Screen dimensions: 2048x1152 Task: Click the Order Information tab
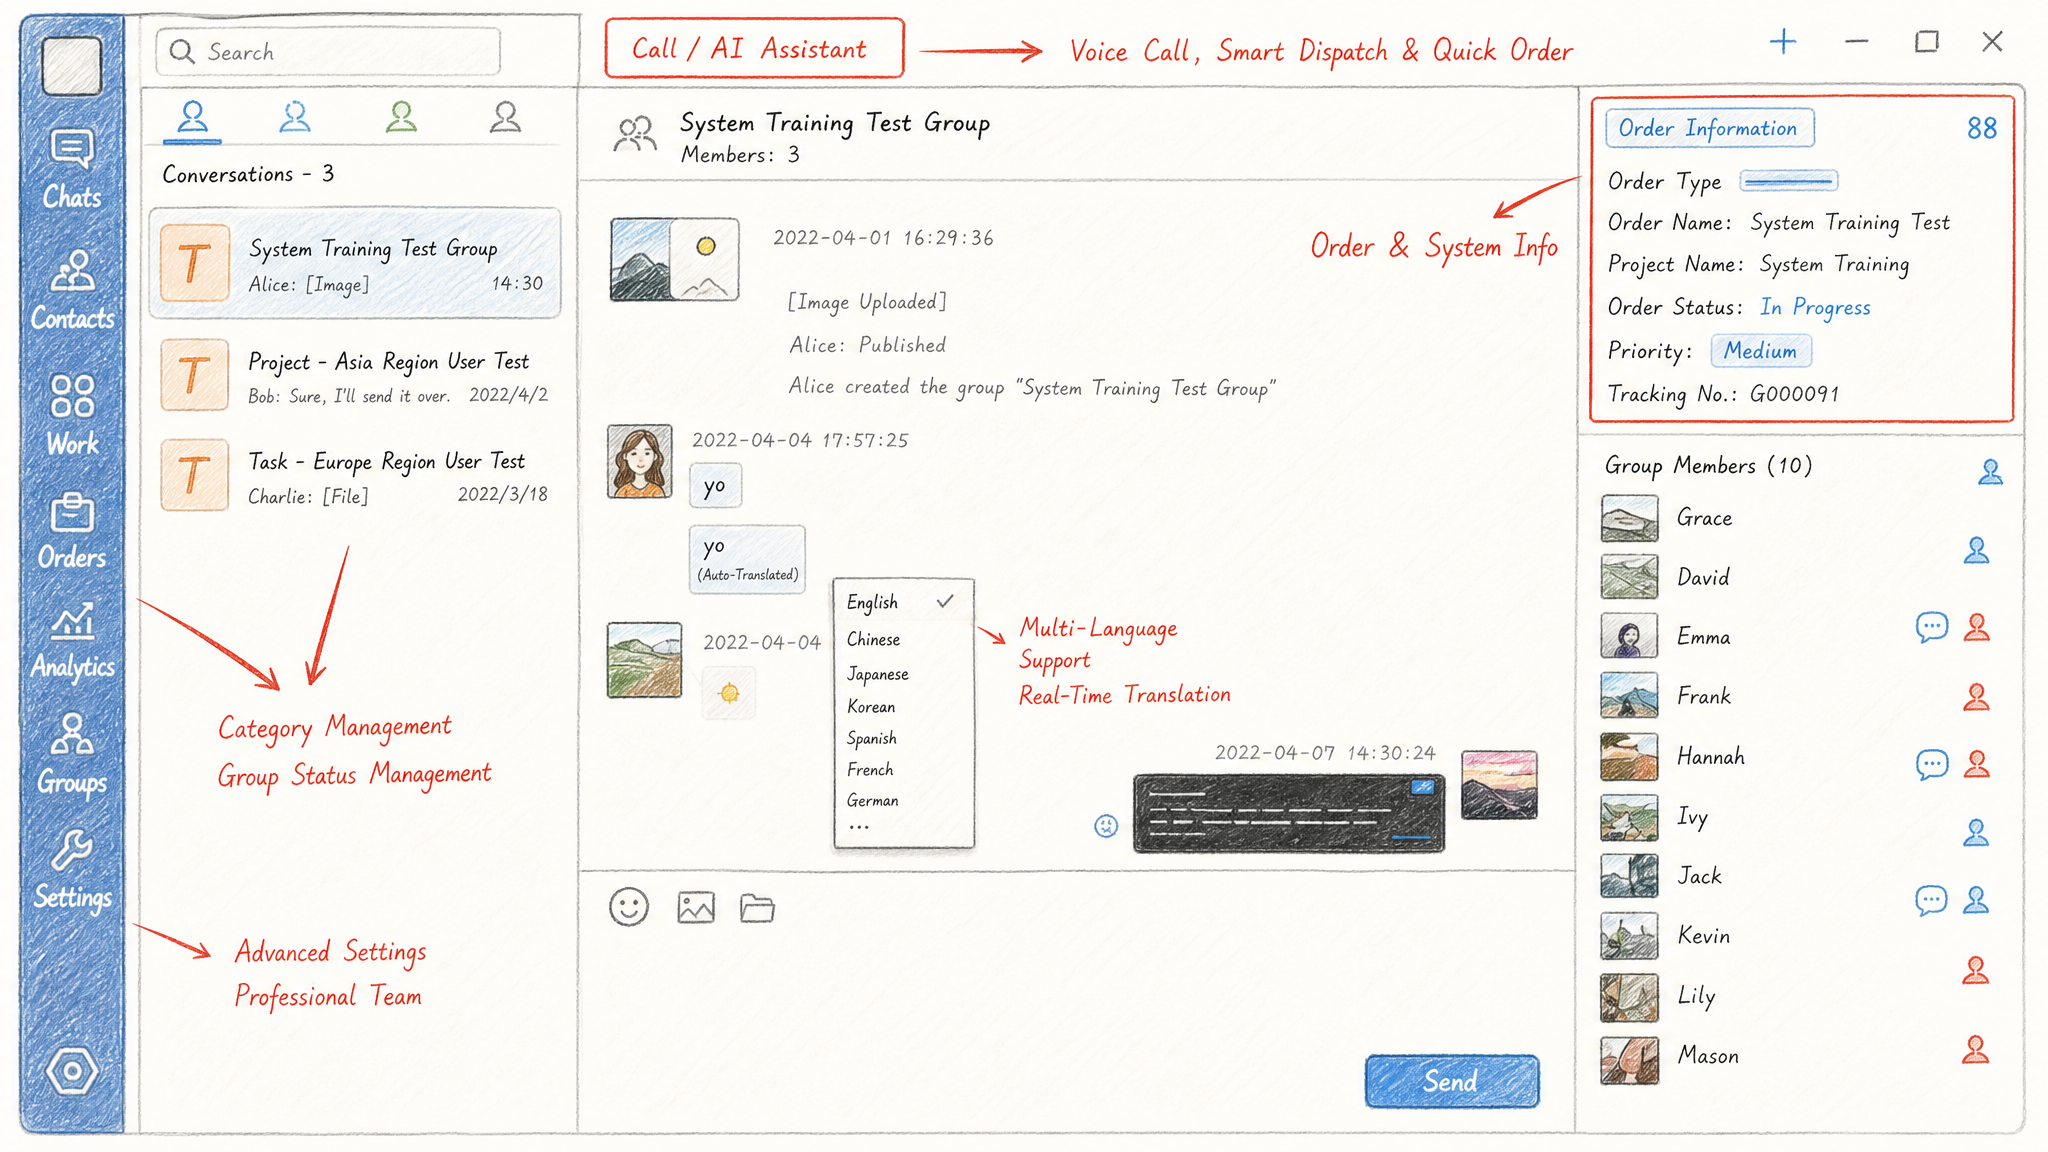click(x=1709, y=128)
